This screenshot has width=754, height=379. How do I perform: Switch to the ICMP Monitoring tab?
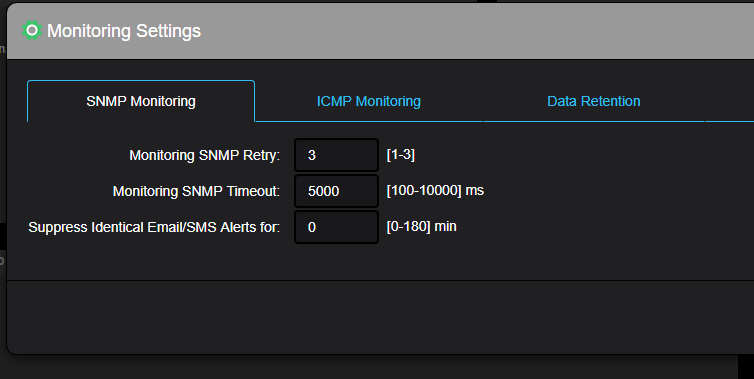click(x=368, y=101)
